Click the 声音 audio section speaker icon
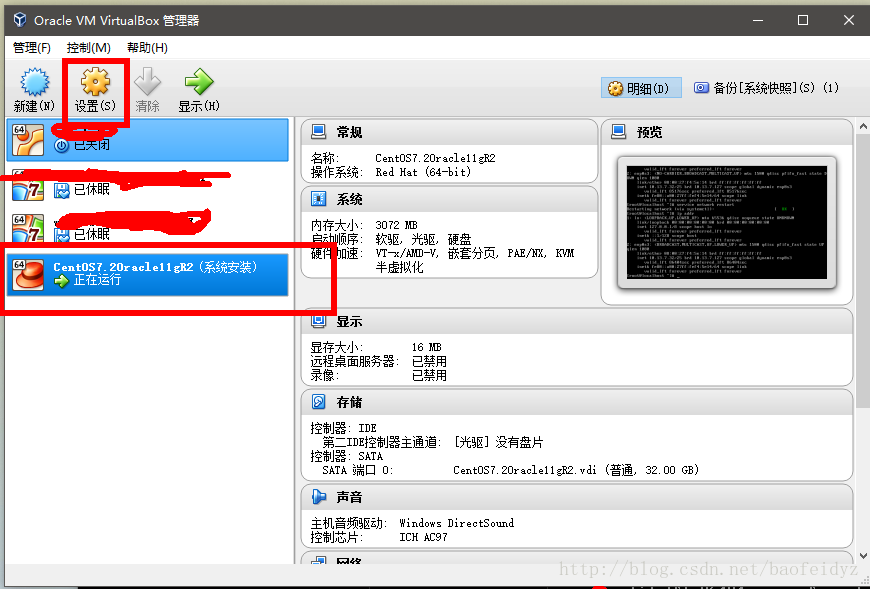 [318, 497]
